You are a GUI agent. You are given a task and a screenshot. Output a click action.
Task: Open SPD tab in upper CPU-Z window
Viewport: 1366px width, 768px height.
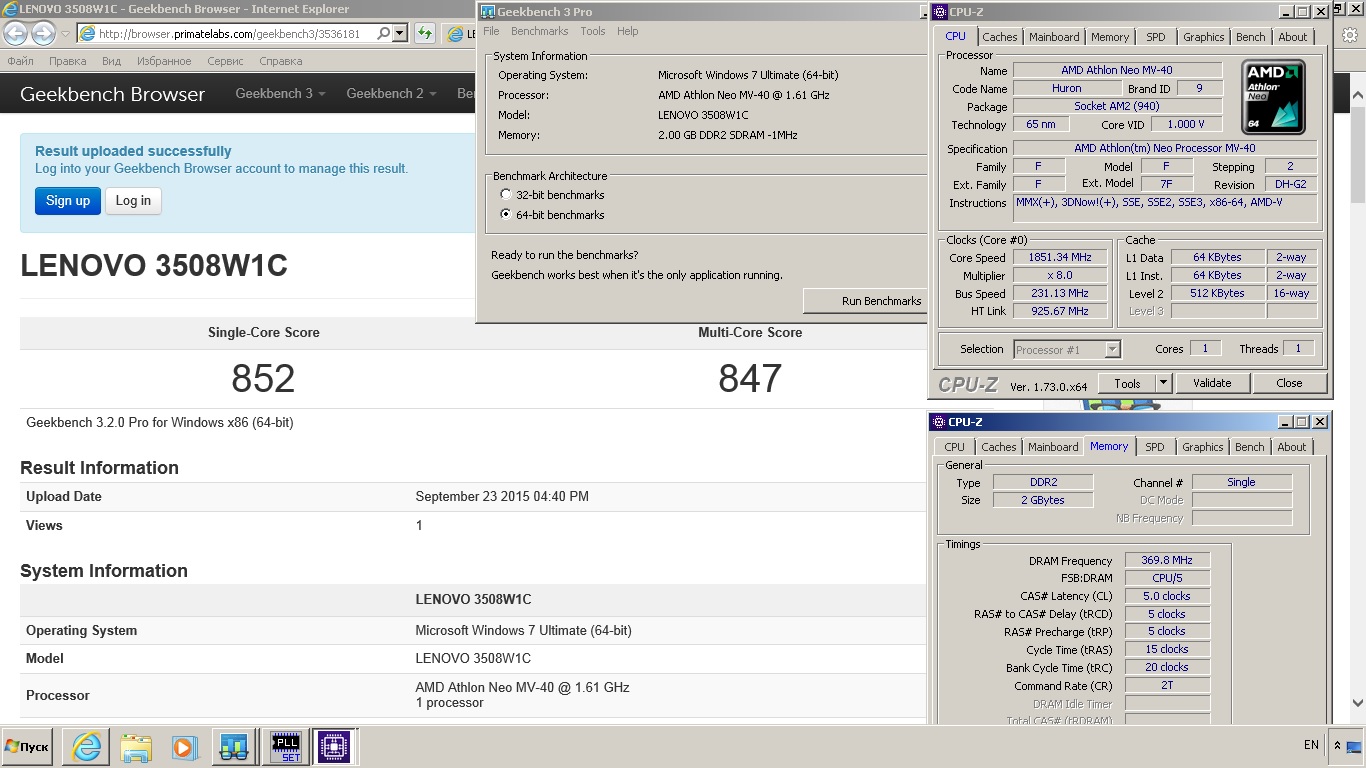coord(1156,37)
